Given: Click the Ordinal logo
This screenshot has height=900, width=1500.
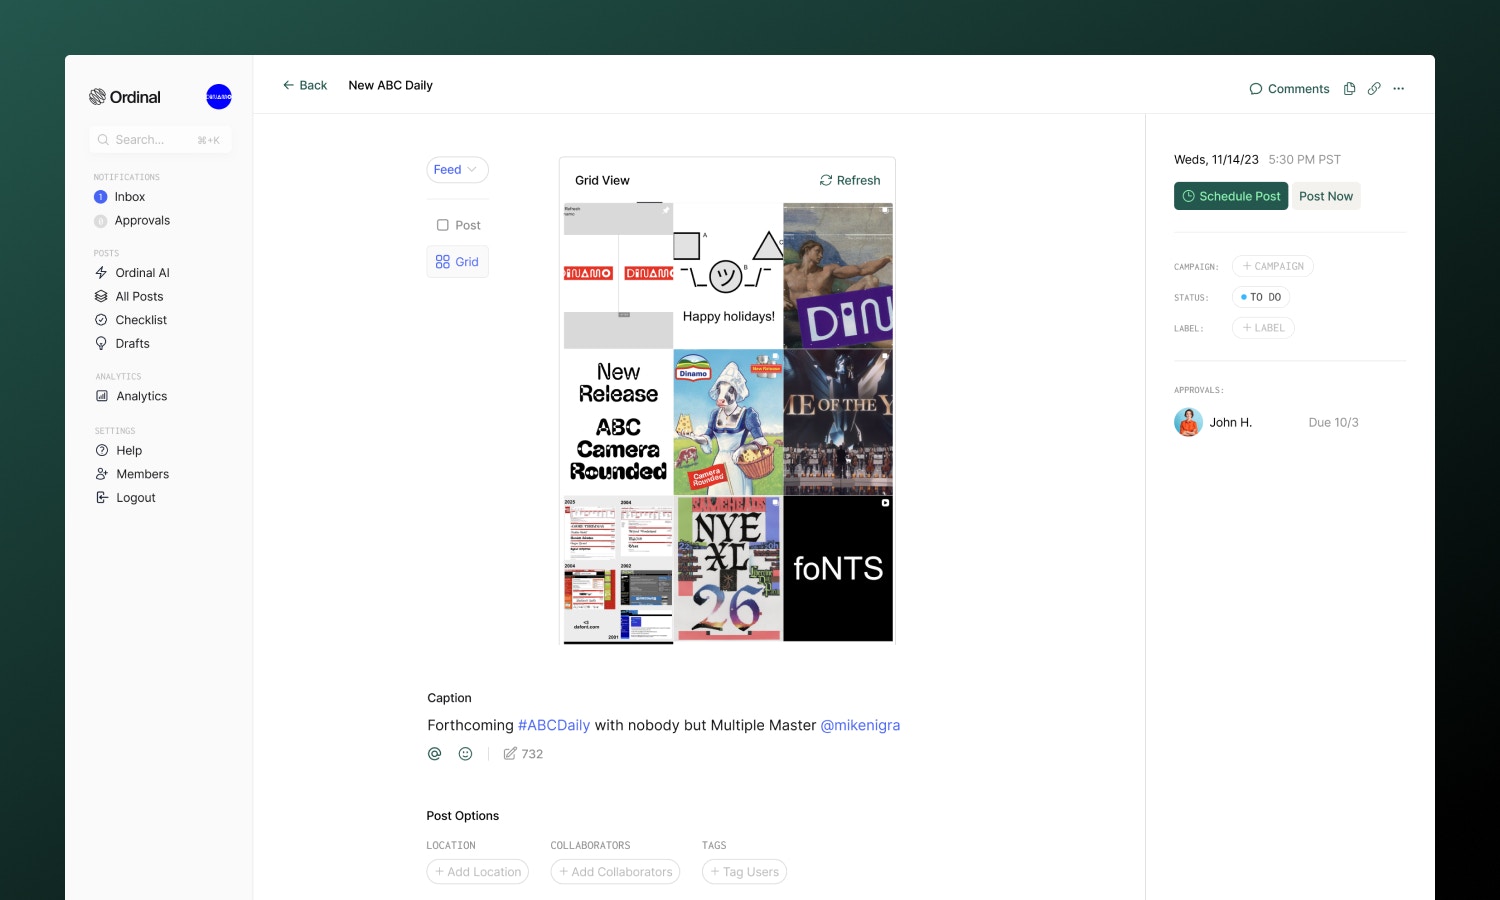Looking at the screenshot, I should pyautogui.click(x=125, y=97).
